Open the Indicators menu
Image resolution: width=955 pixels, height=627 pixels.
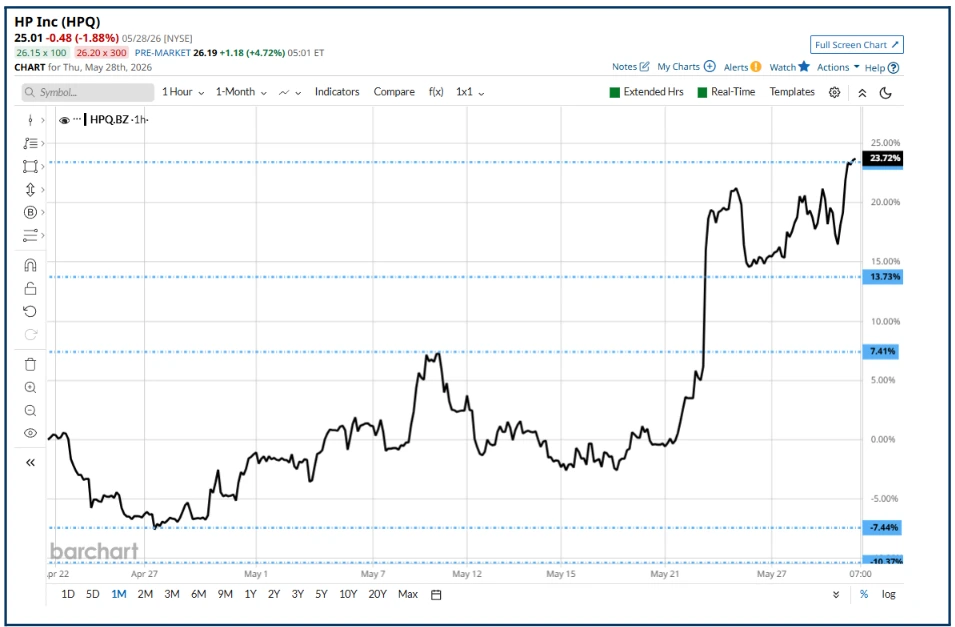[337, 92]
